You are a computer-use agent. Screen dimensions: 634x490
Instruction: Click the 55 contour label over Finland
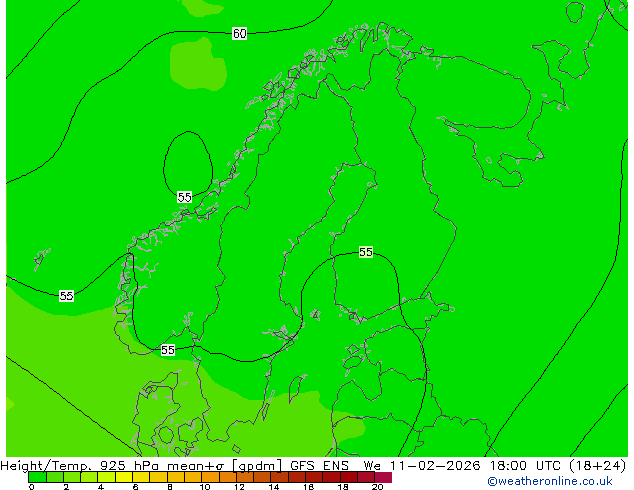(366, 252)
